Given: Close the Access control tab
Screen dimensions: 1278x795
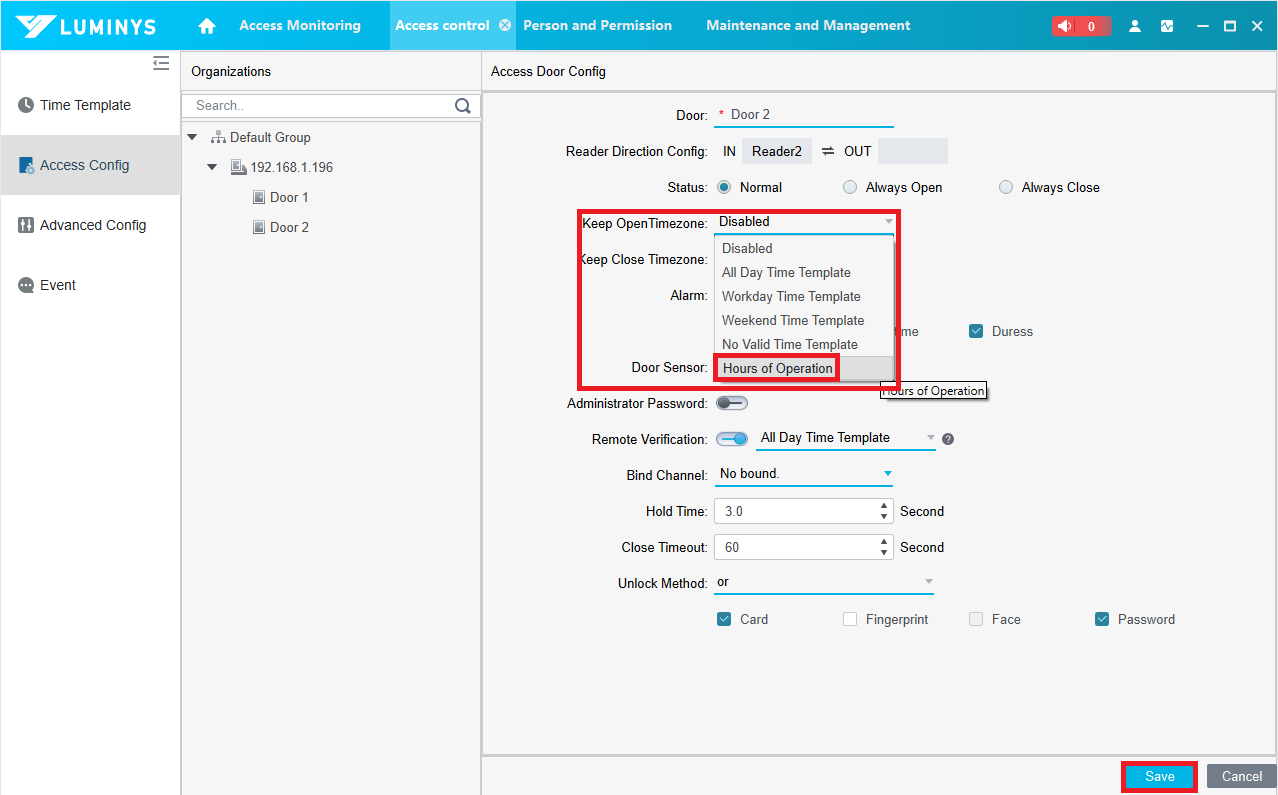Looking at the screenshot, I should point(505,26).
